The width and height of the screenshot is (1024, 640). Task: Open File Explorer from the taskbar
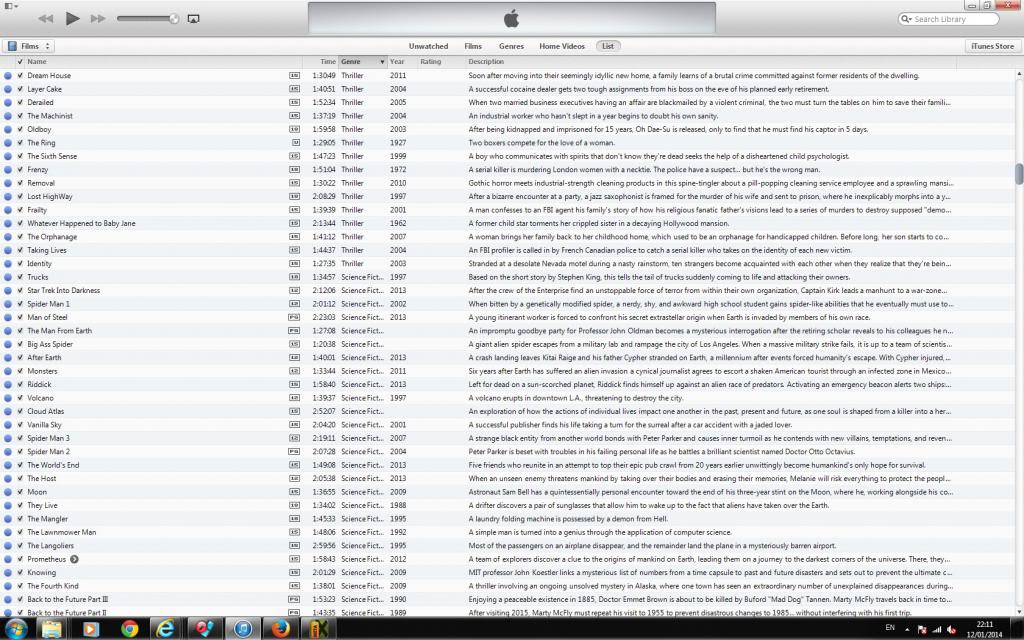(52, 629)
